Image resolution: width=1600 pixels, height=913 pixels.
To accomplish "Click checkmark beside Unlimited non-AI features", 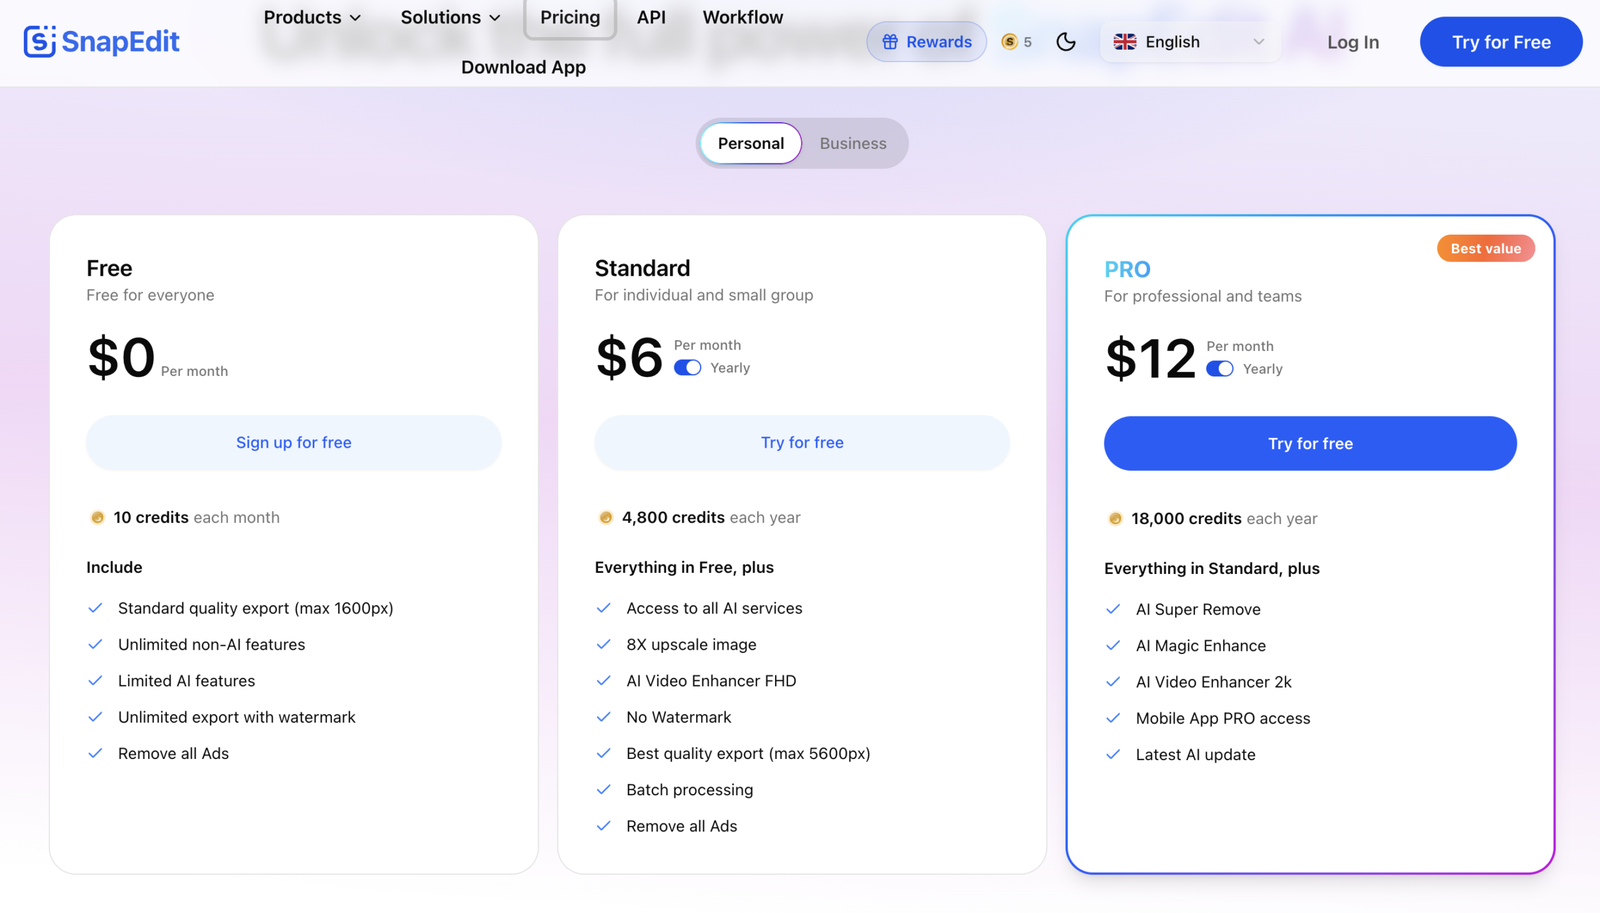I will tap(95, 645).
